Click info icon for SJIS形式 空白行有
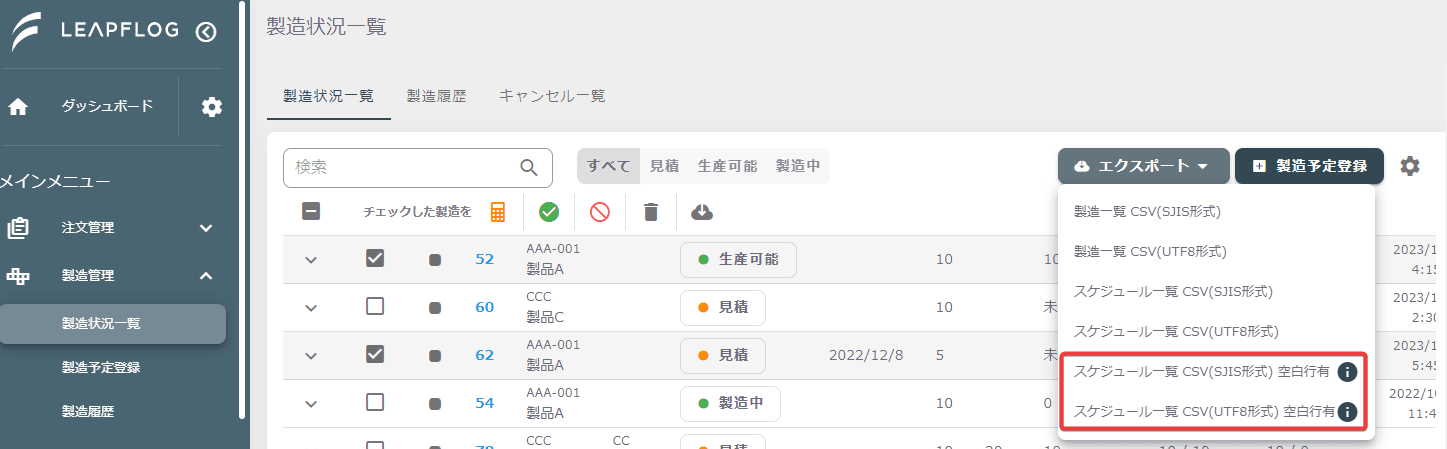 coord(1347,372)
